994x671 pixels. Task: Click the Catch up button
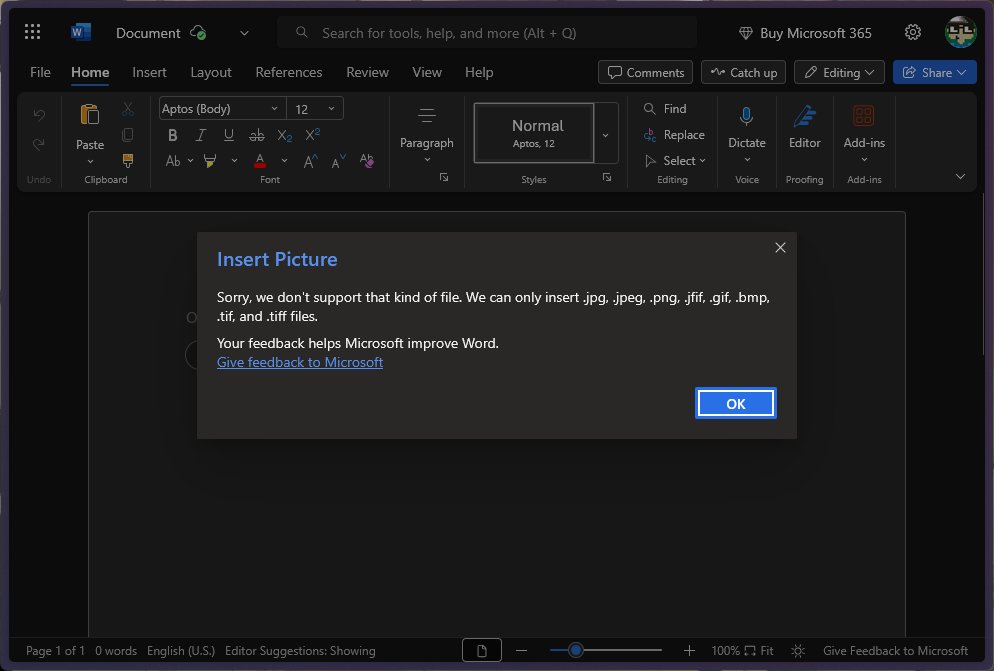(743, 72)
